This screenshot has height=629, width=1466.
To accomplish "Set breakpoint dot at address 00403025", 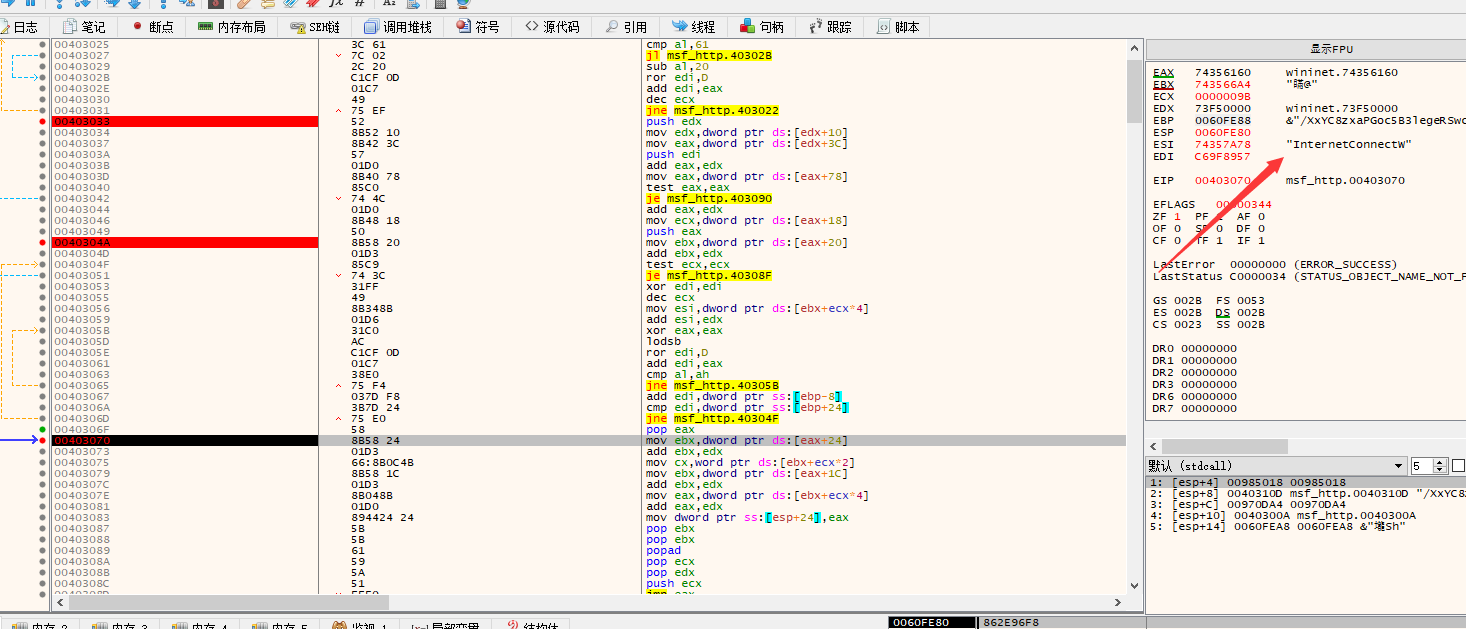I will pyautogui.click(x=42, y=45).
